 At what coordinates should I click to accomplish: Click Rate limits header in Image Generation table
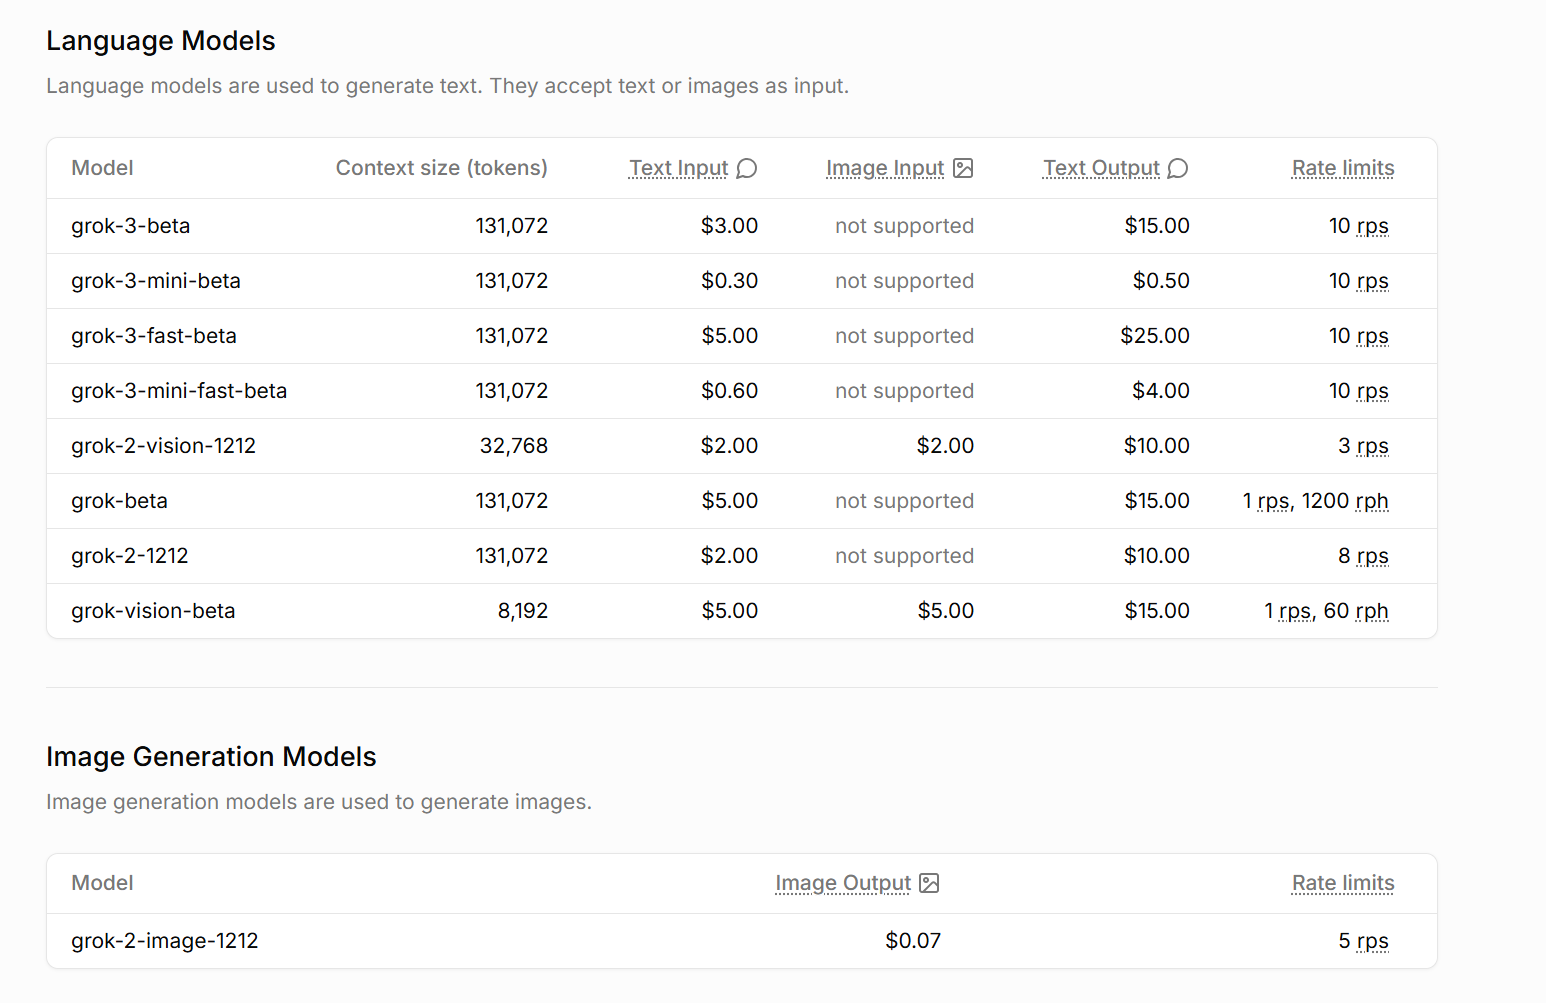[x=1343, y=883]
